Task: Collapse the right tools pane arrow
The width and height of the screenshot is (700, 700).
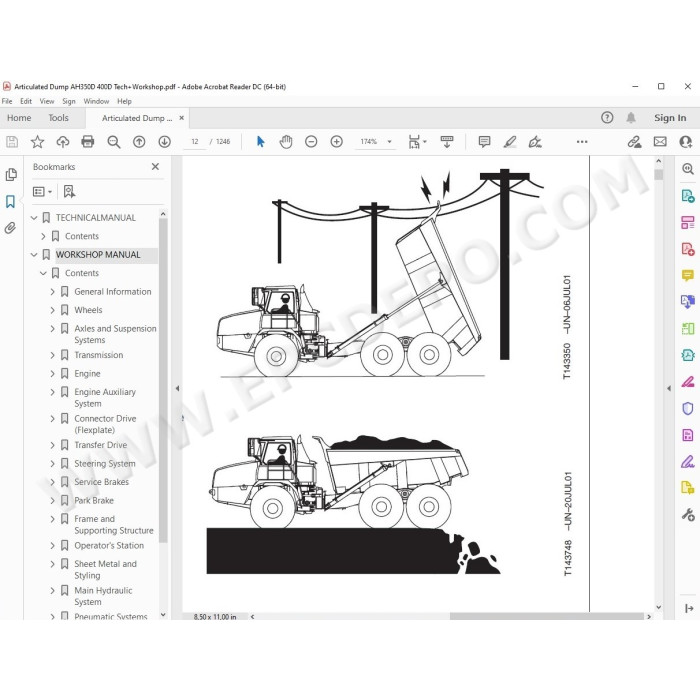Action: pyautogui.click(x=669, y=388)
